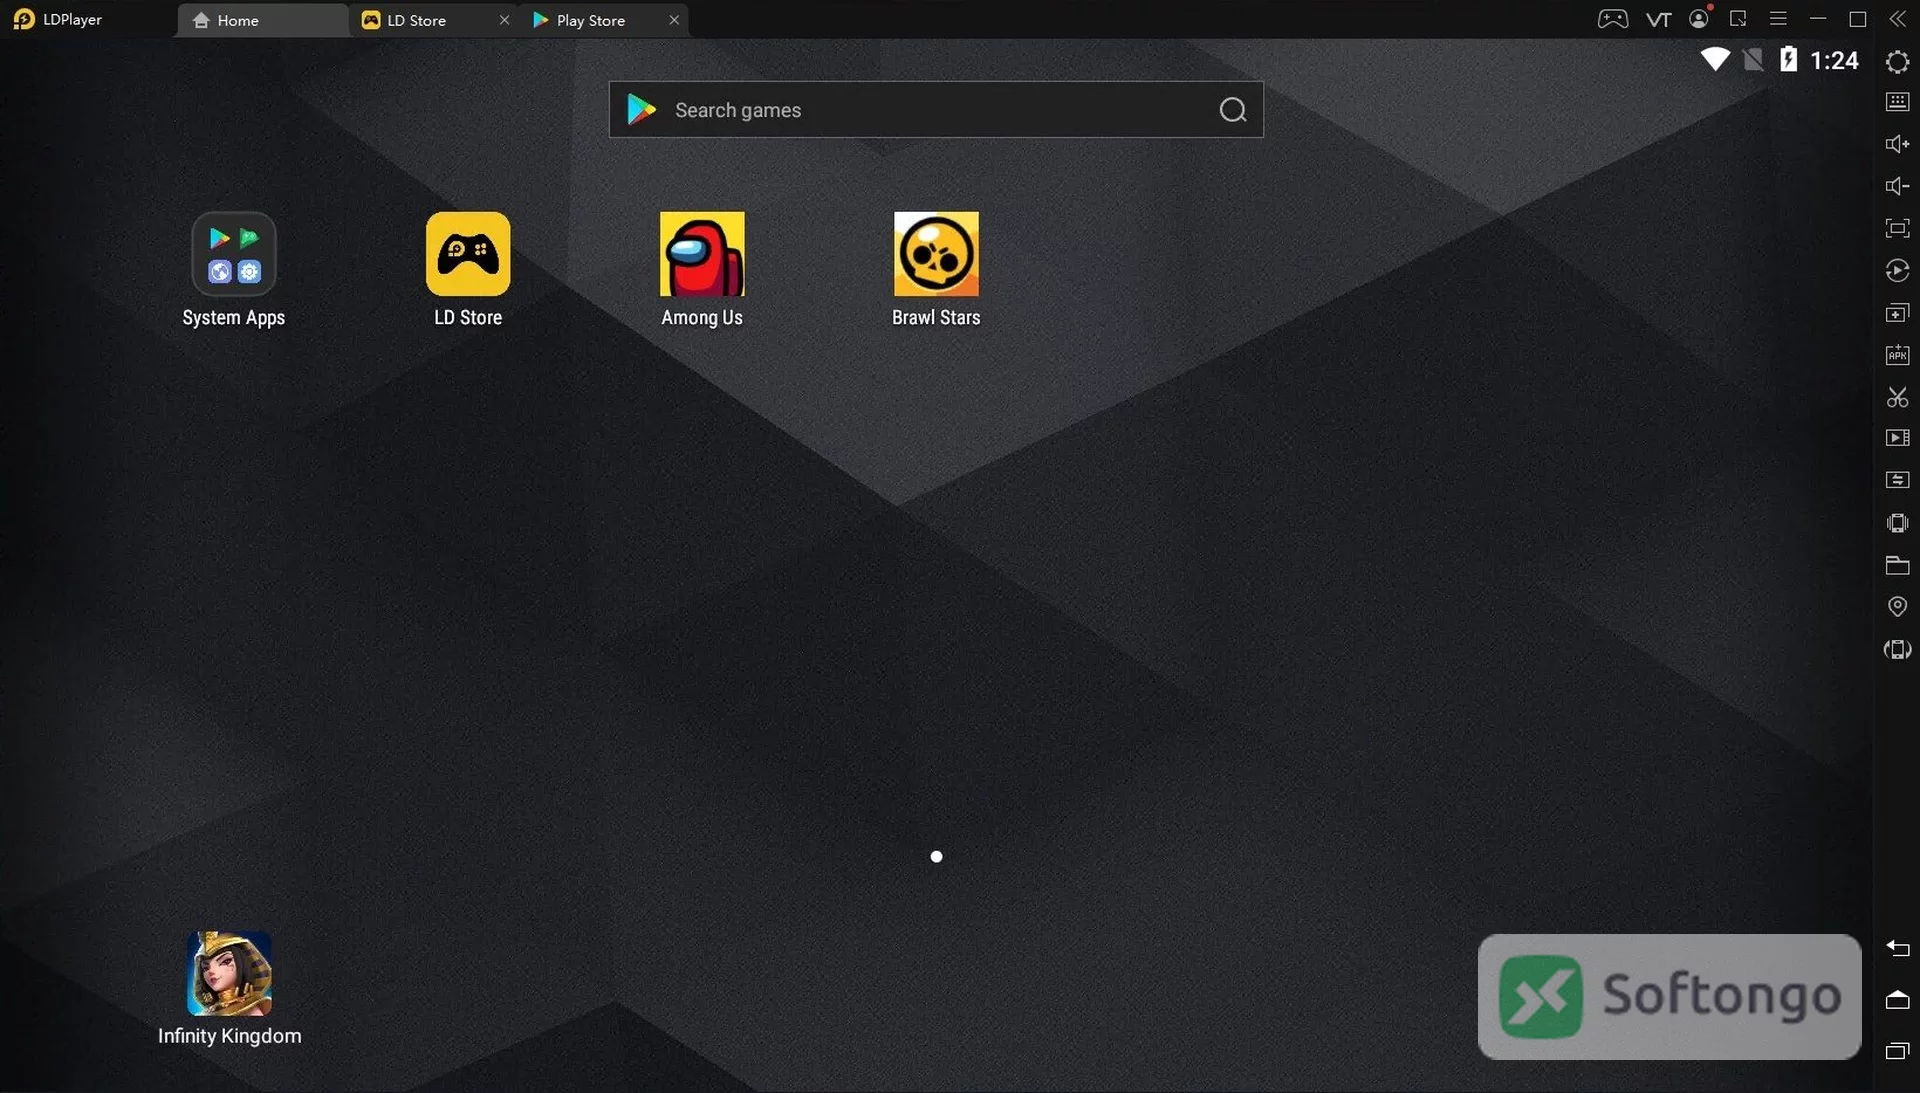Open the operation synchronizer icon
Image resolution: width=1920 pixels, height=1093 pixels.
pyautogui.click(x=1897, y=271)
